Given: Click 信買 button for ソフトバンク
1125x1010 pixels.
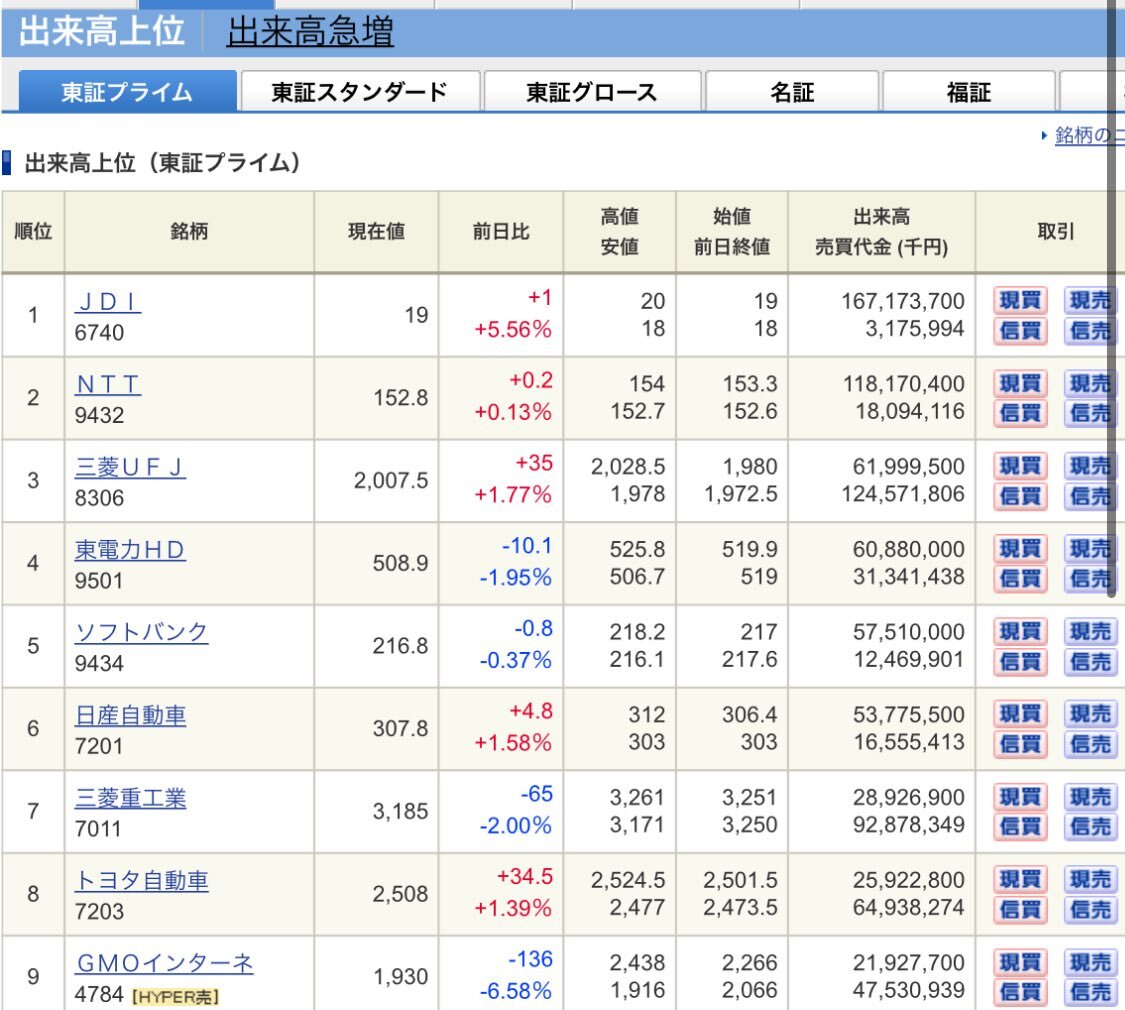Looking at the screenshot, I should (1020, 661).
